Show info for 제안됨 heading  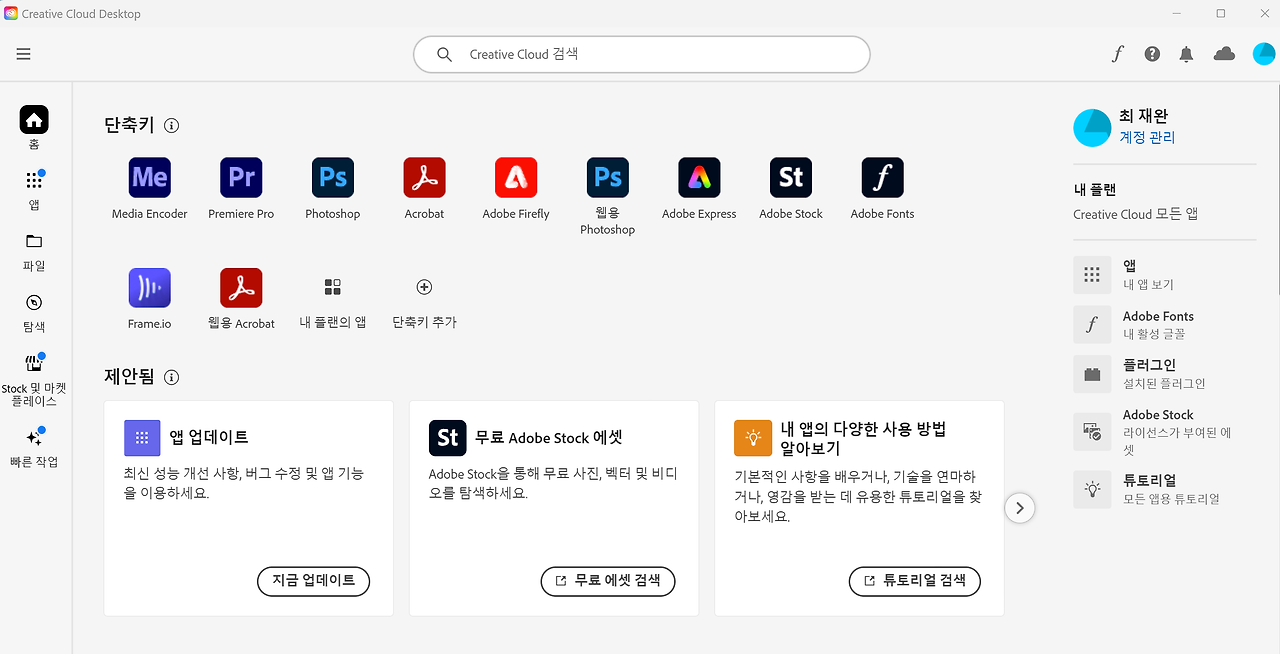click(171, 377)
